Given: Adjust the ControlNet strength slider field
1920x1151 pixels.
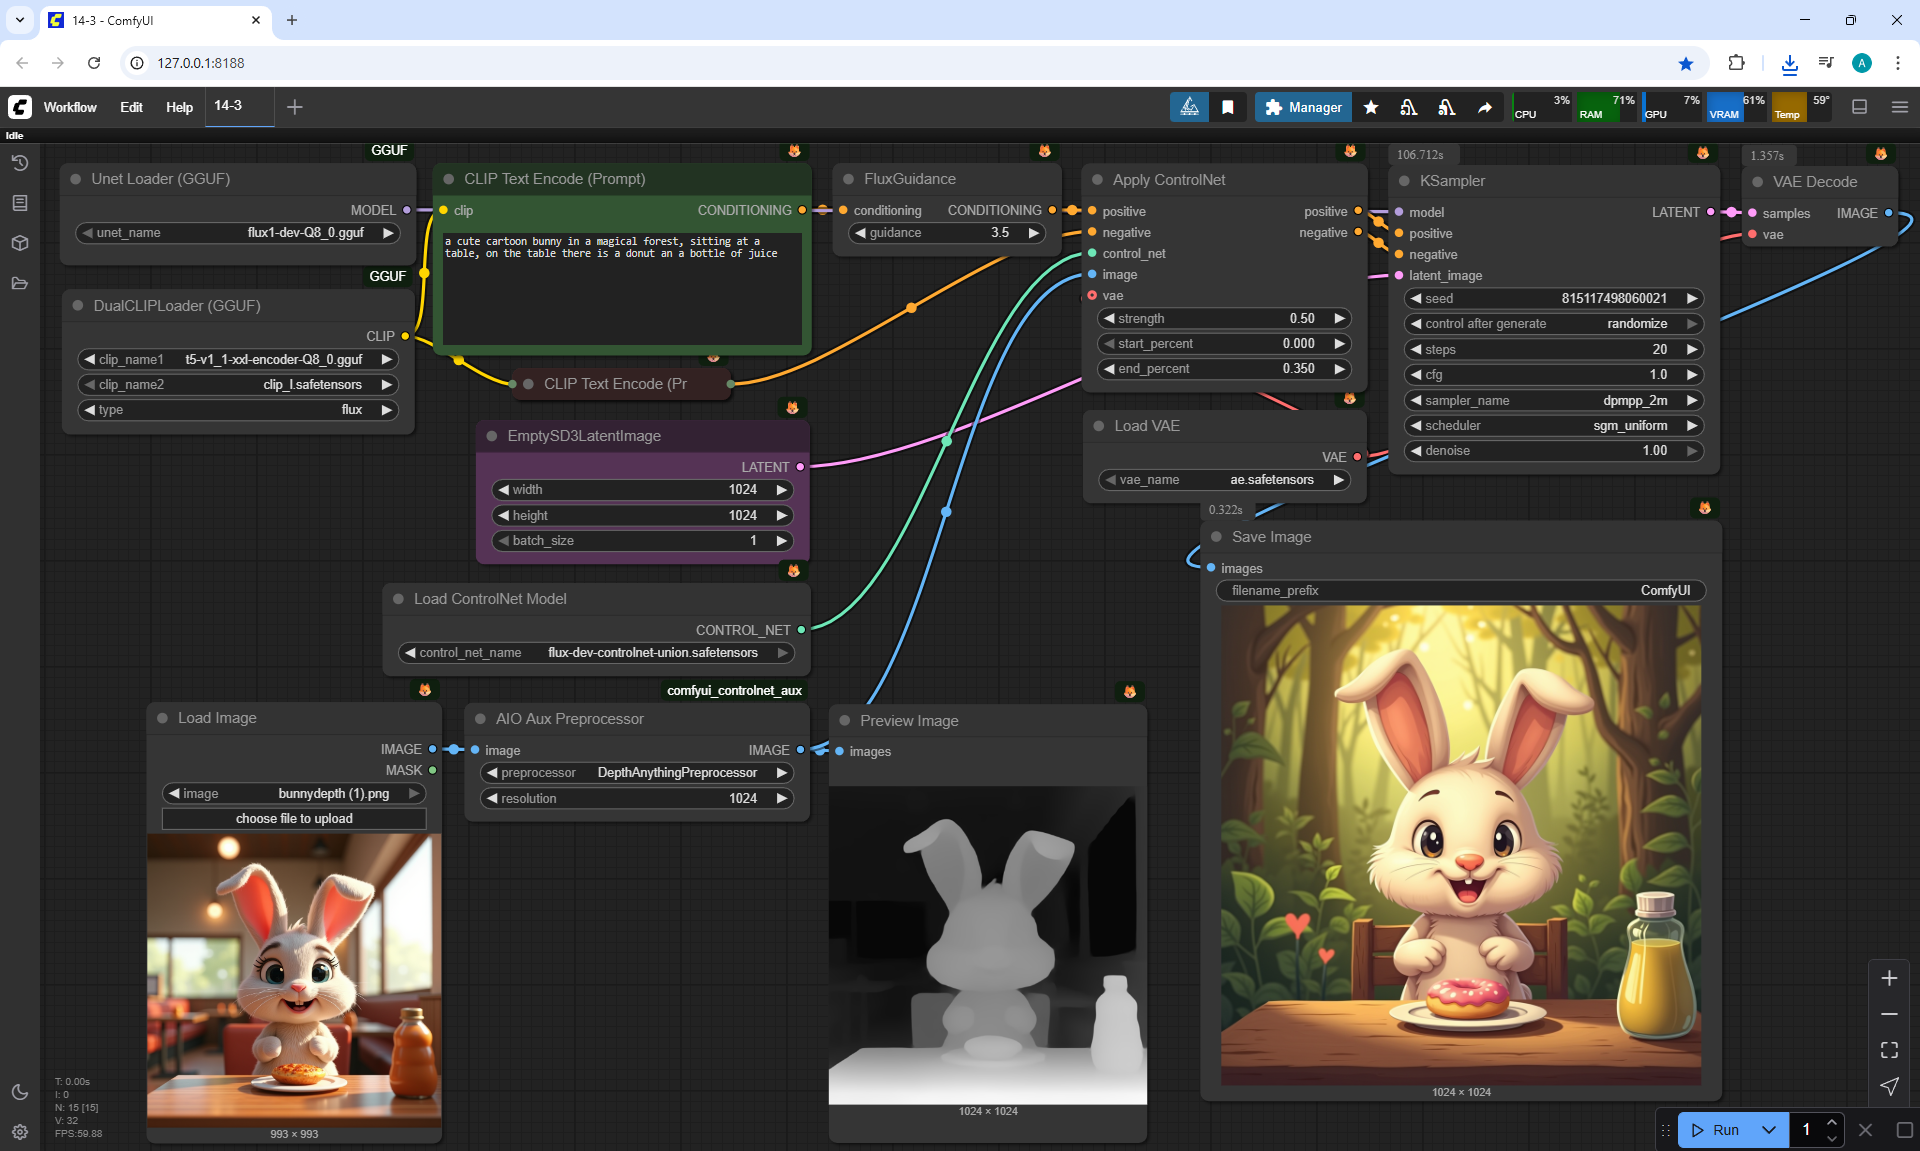Looking at the screenshot, I should (1224, 319).
